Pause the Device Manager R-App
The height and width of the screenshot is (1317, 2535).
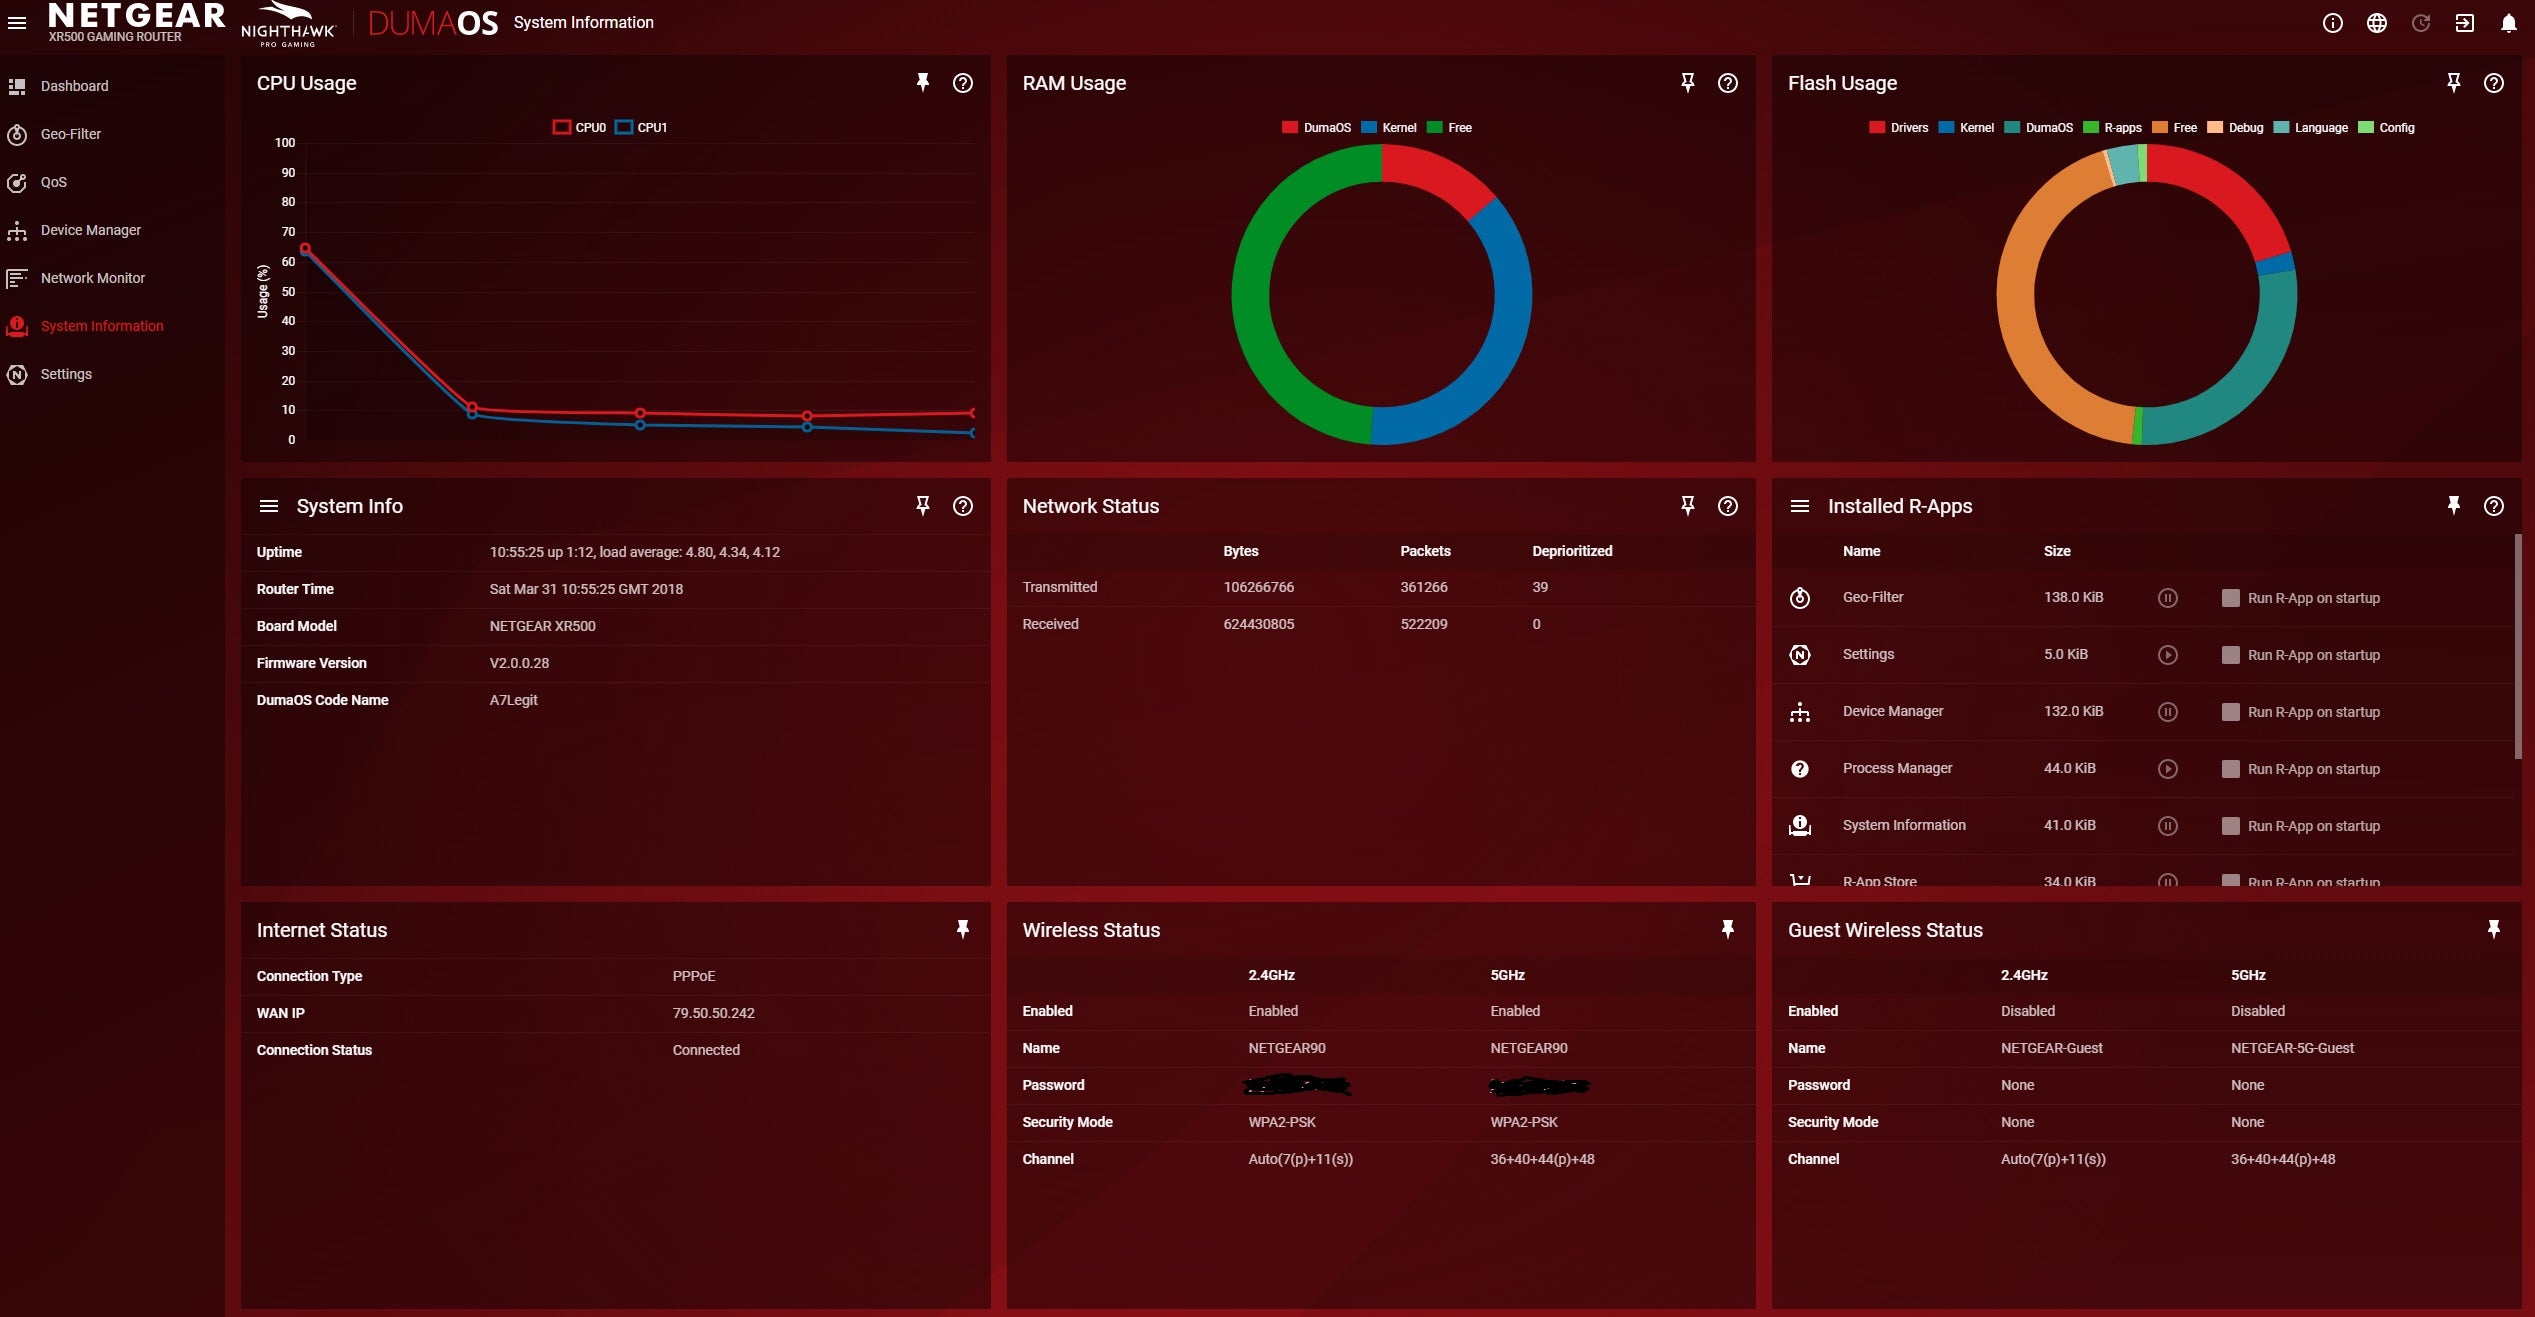[x=2167, y=712]
